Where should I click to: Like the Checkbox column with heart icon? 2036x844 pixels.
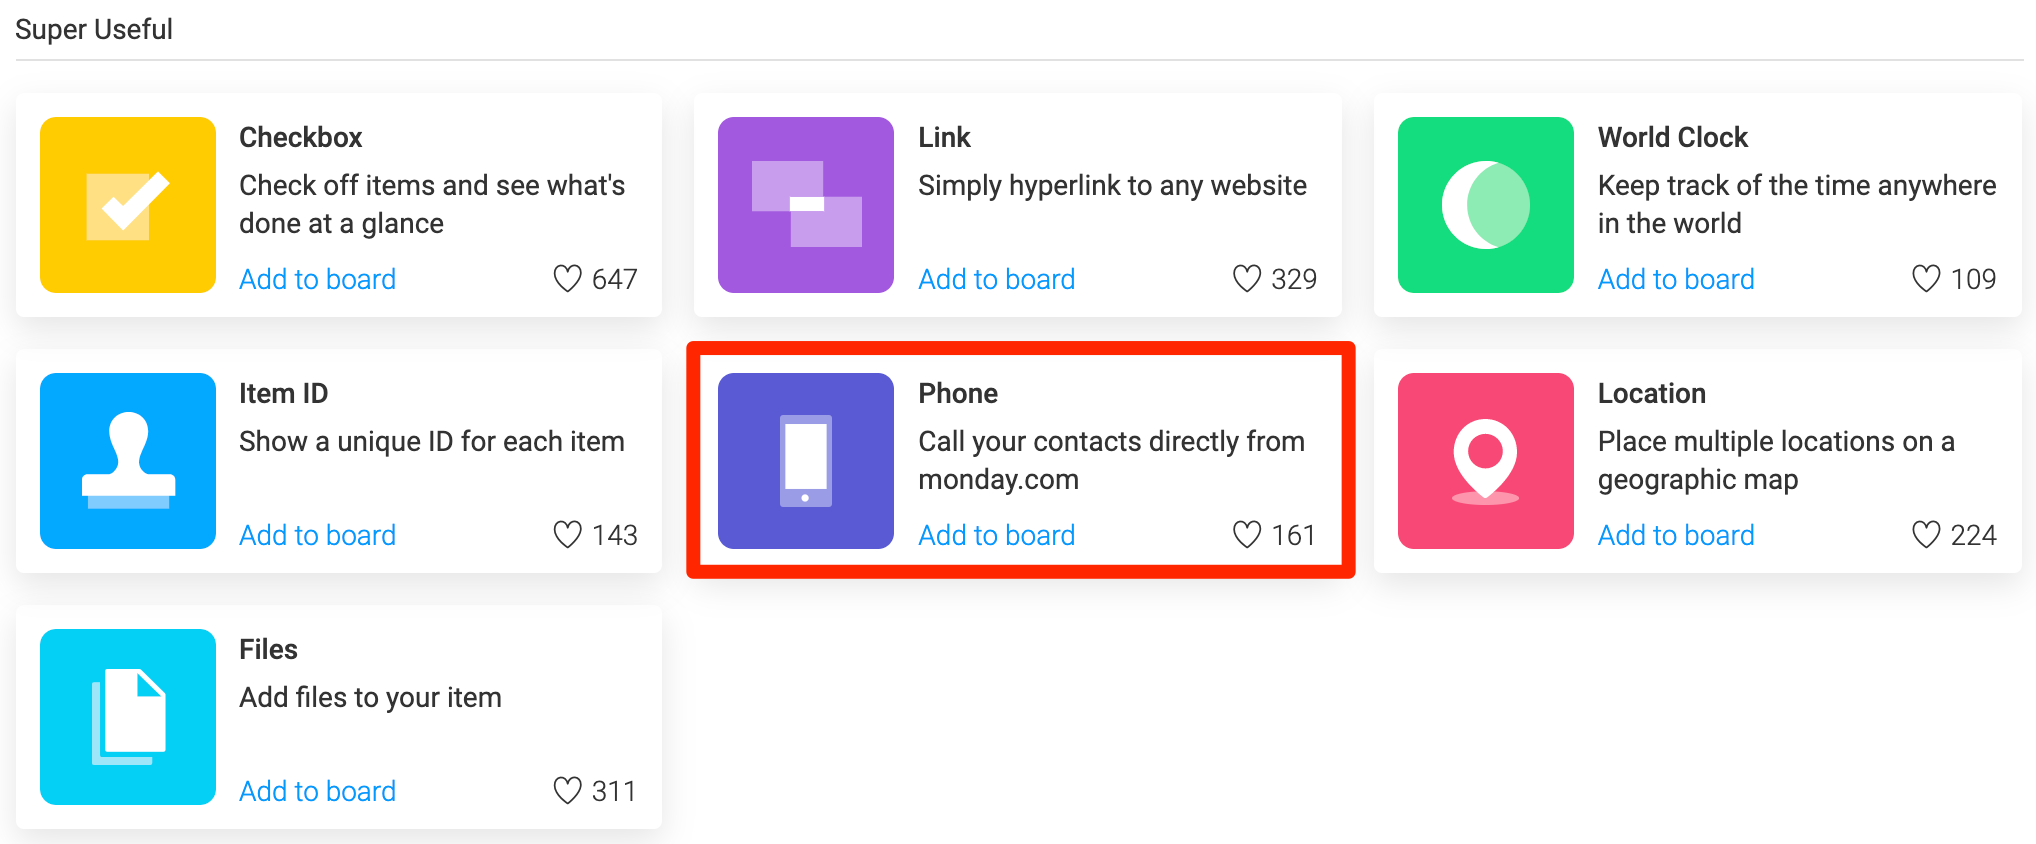pos(567,278)
